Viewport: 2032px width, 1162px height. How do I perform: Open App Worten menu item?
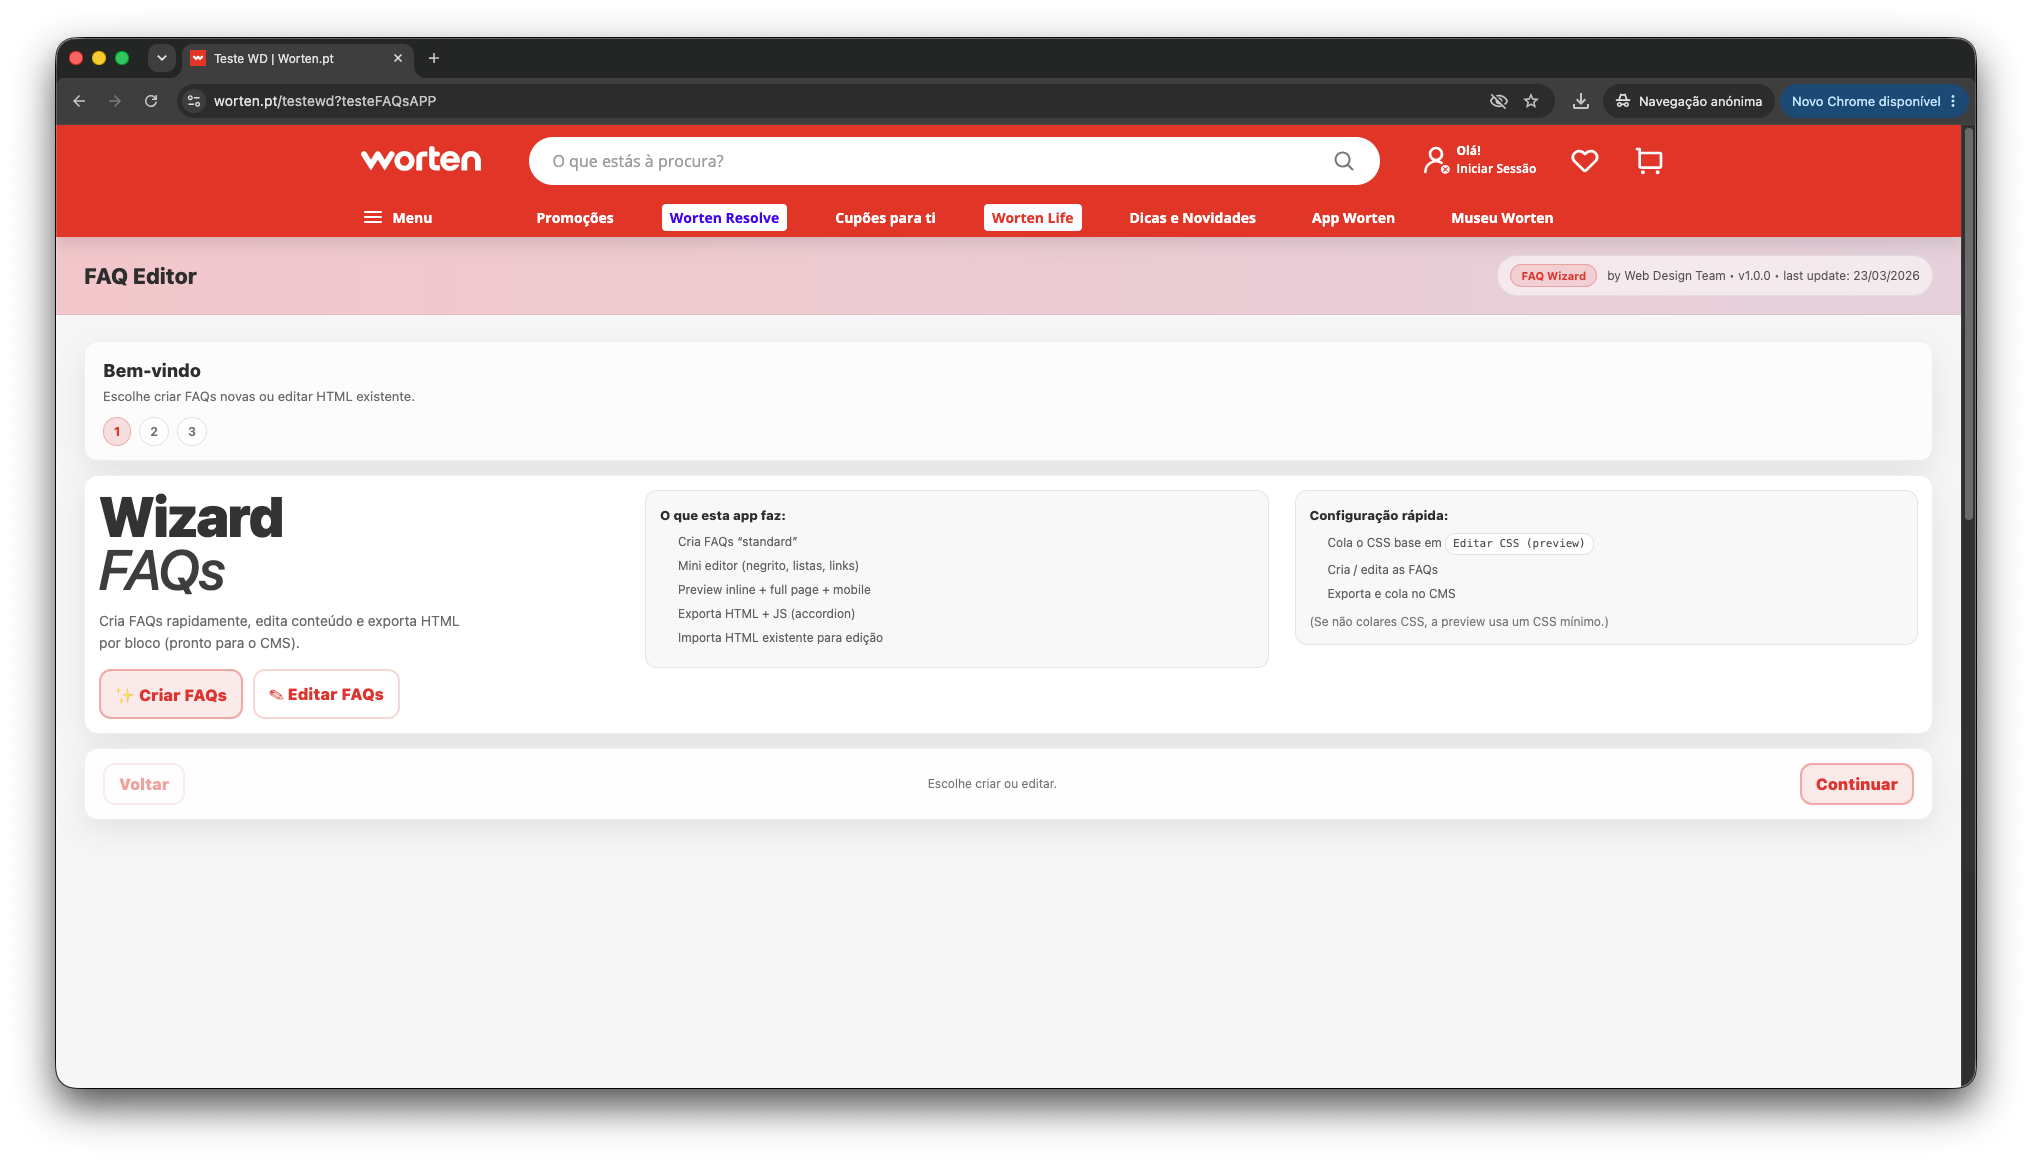click(x=1353, y=218)
